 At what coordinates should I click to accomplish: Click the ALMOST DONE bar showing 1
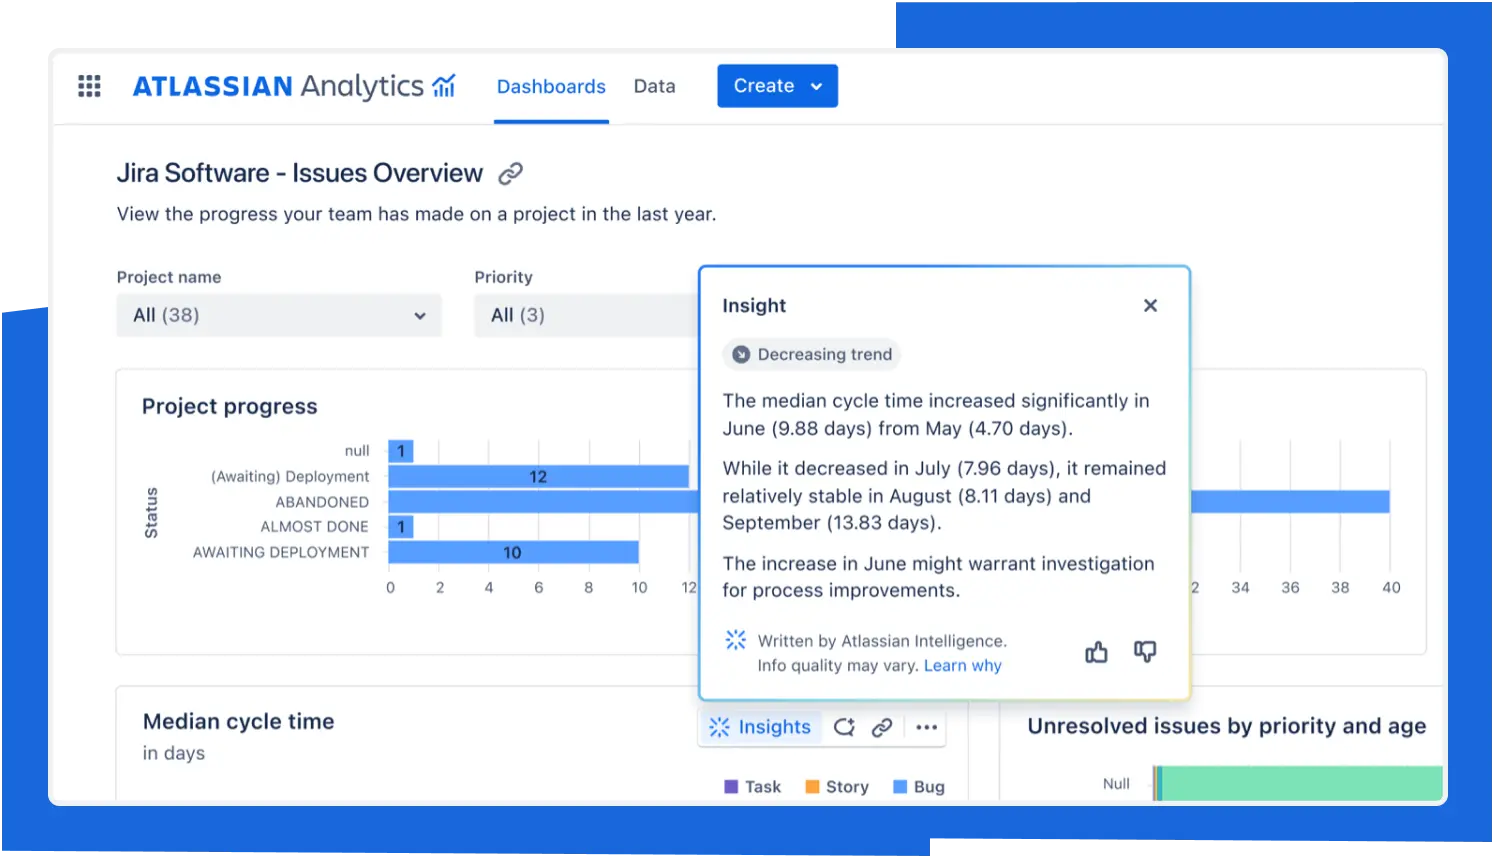[x=400, y=527]
